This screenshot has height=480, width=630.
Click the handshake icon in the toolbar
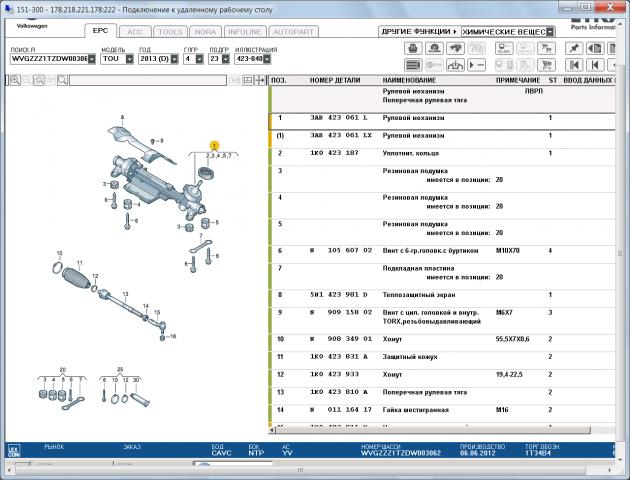click(x=455, y=49)
